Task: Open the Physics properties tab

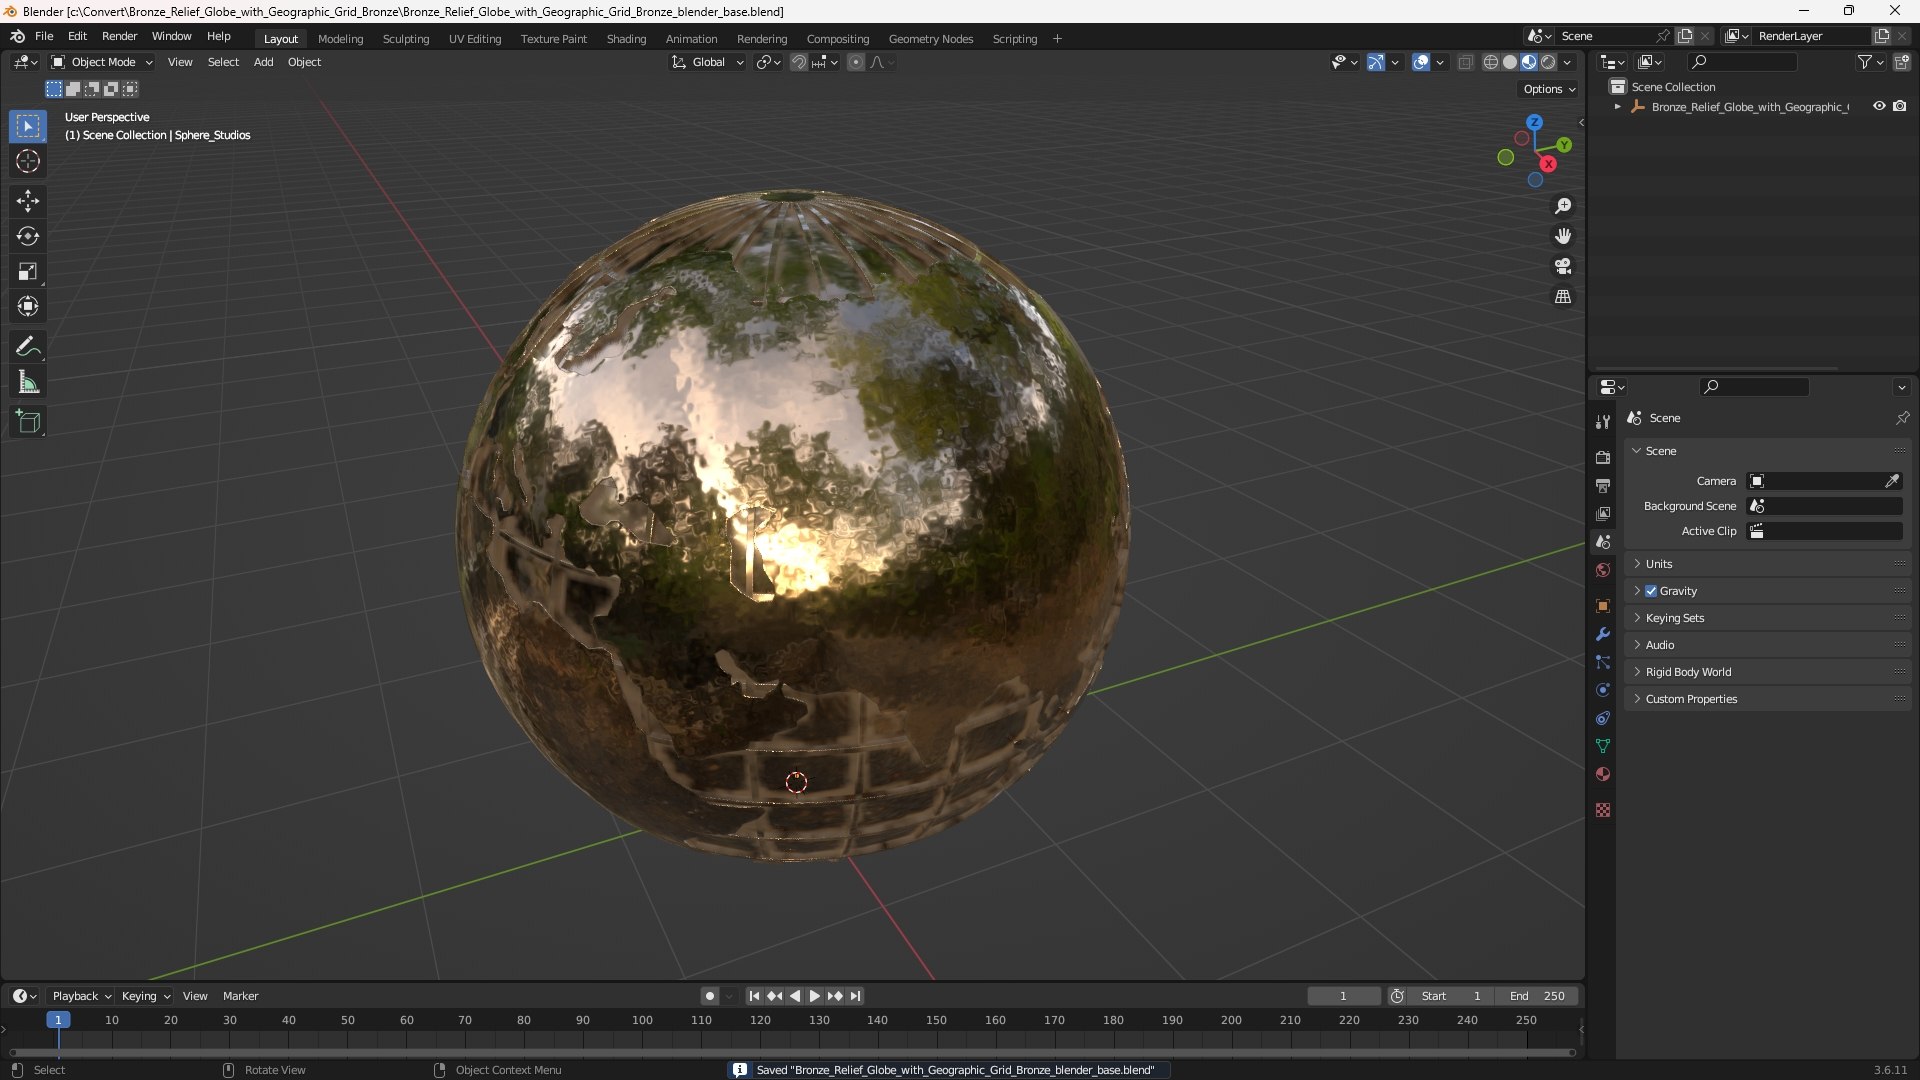Action: point(1603,690)
